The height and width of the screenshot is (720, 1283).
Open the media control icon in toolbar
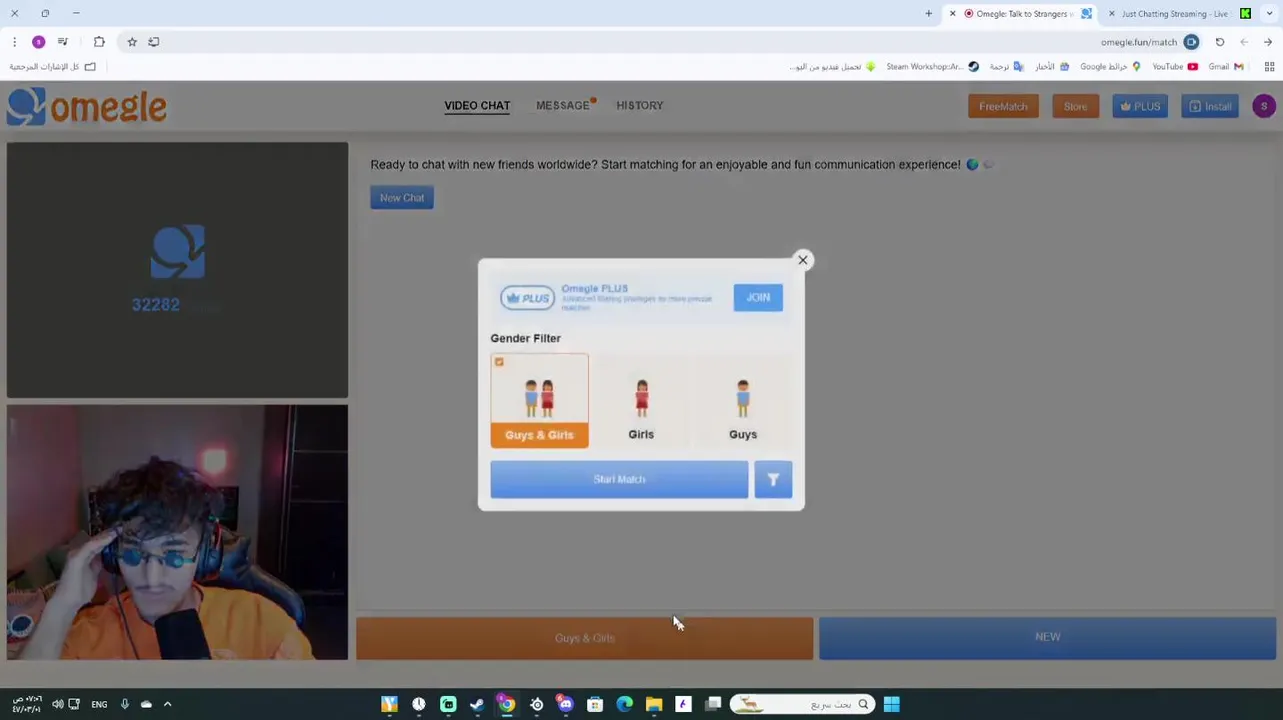point(62,42)
